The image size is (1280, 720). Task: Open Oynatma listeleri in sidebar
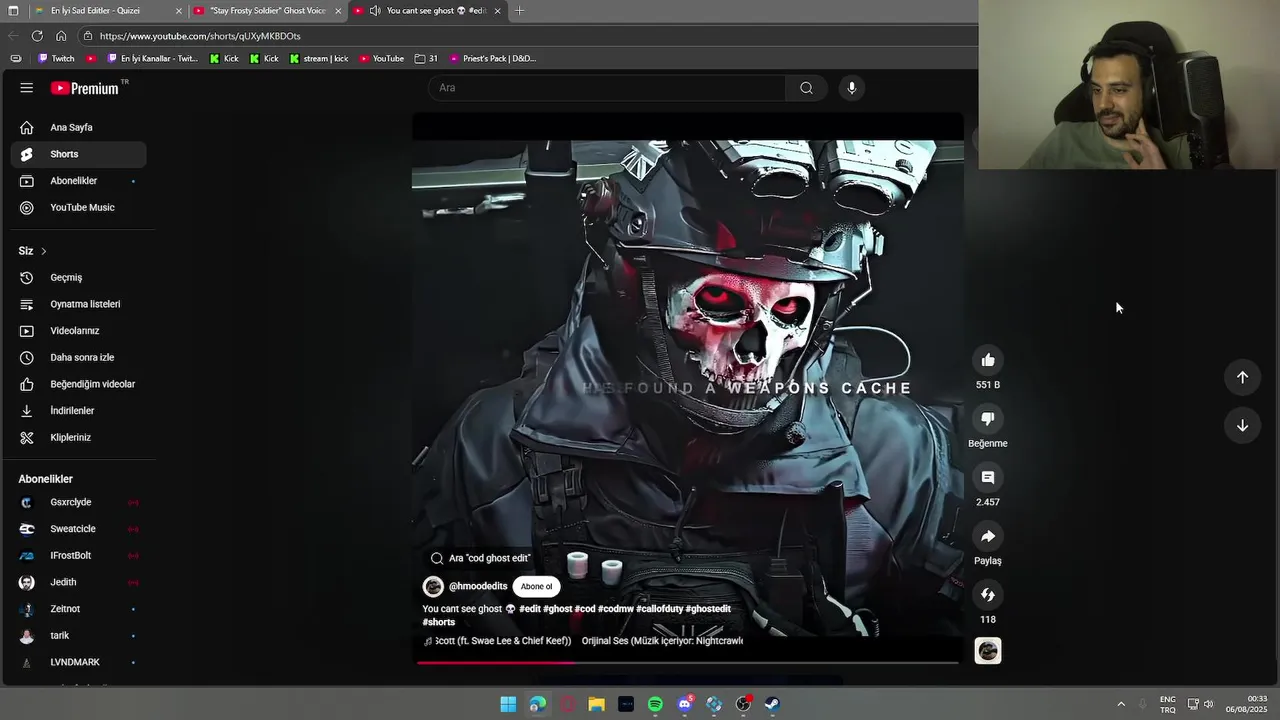pyautogui.click(x=79, y=304)
